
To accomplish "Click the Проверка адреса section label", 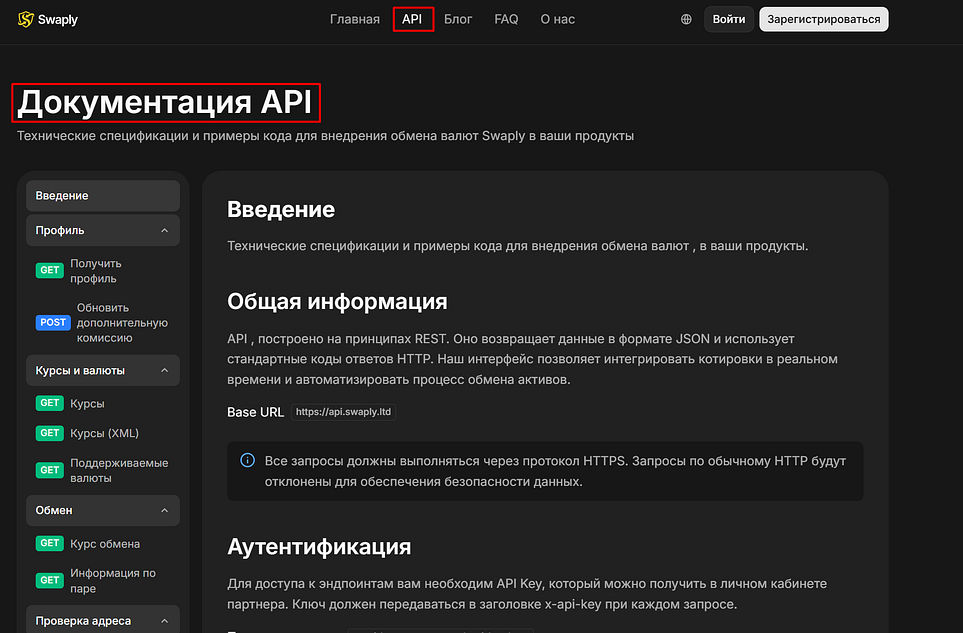I will pyautogui.click(x=83, y=621).
